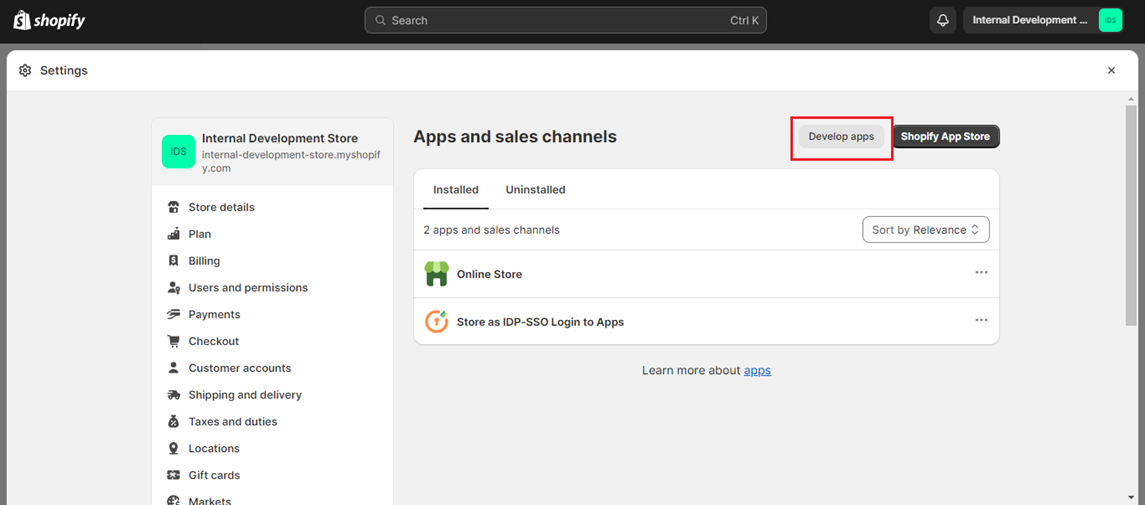Click the Locations pin icon
This screenshot has height=505, width=1145.
[174, 448]
